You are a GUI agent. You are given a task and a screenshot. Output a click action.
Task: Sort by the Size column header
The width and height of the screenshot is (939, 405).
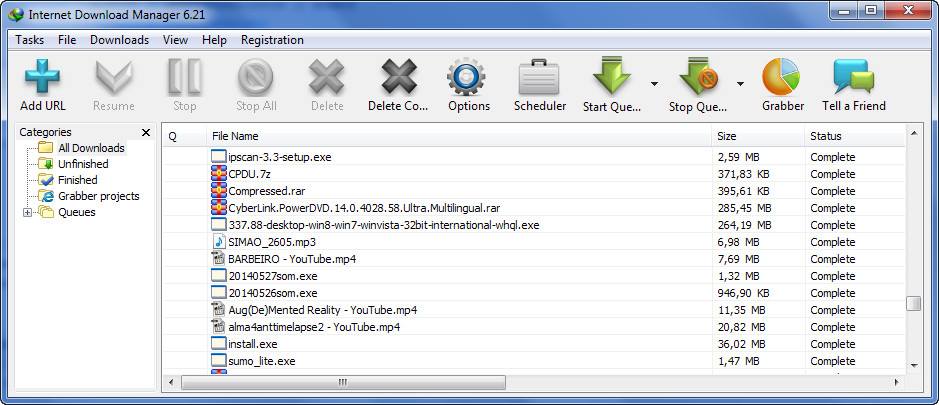point(758,136)
